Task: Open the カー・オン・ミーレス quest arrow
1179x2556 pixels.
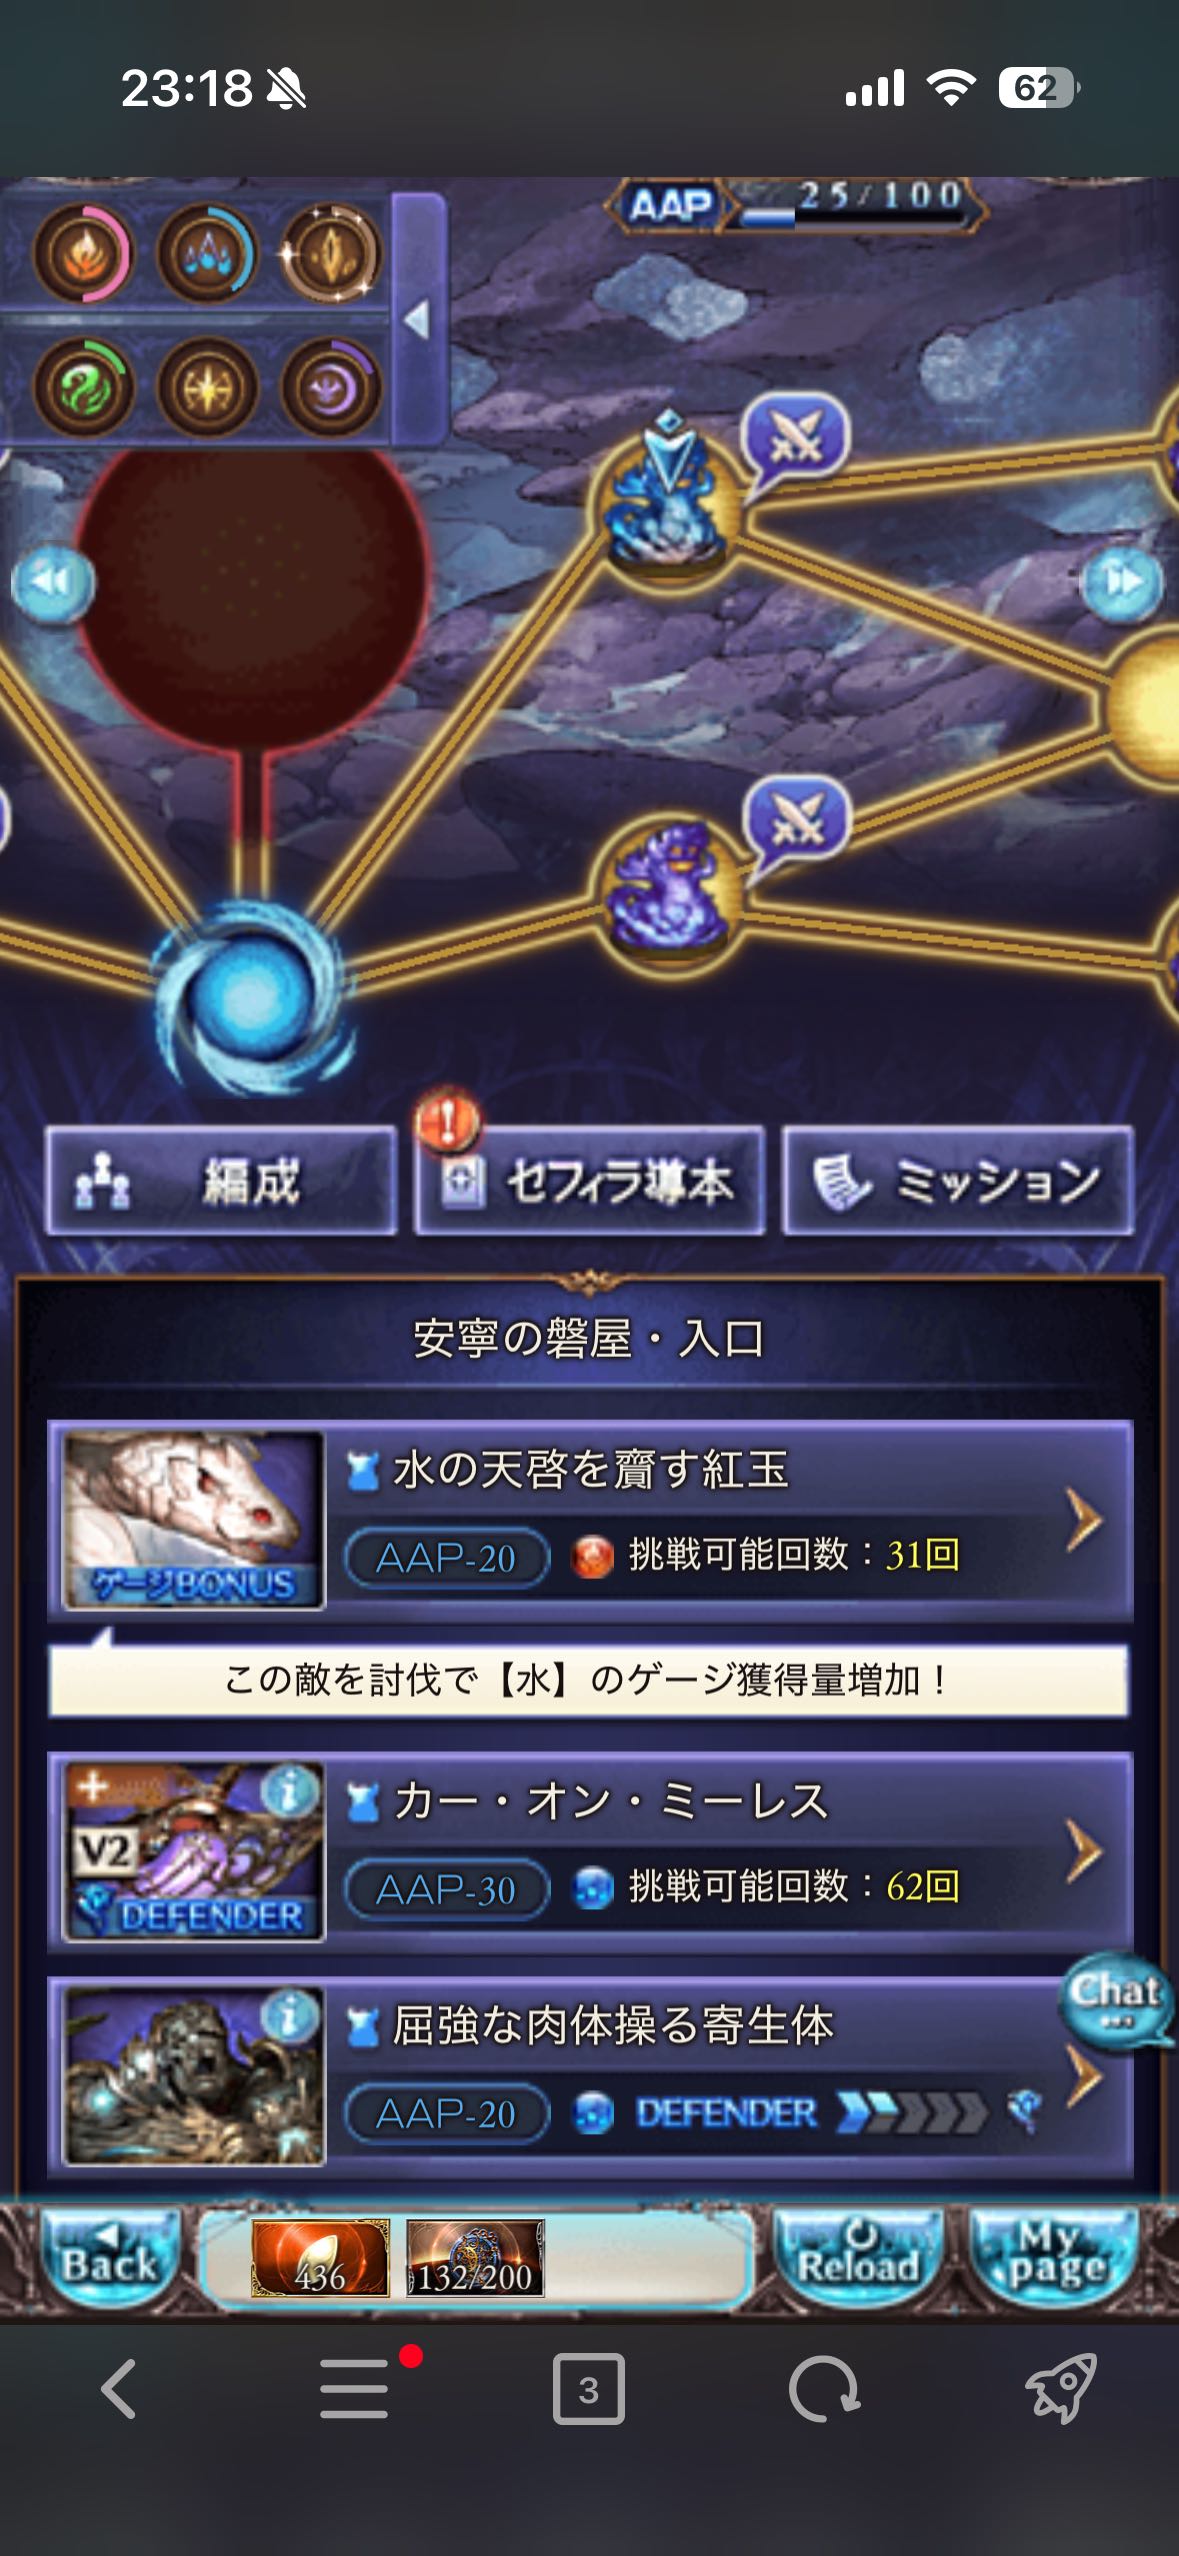Action: click(1083, 1853)
